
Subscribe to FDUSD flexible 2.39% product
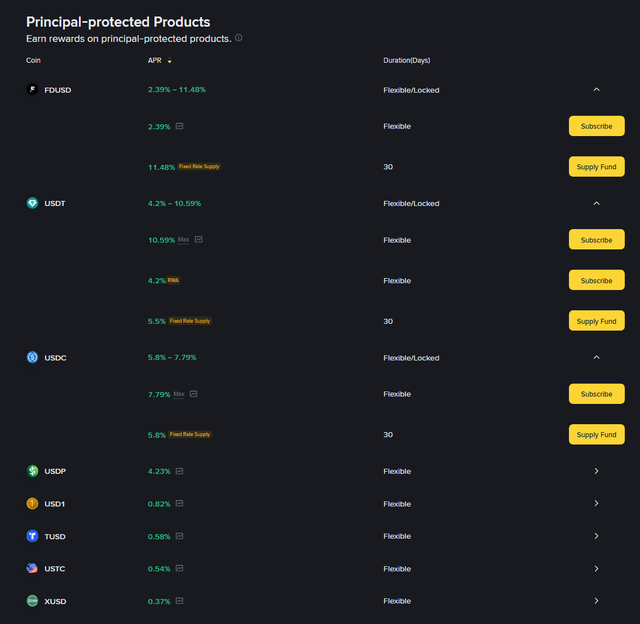coord(596,127)
